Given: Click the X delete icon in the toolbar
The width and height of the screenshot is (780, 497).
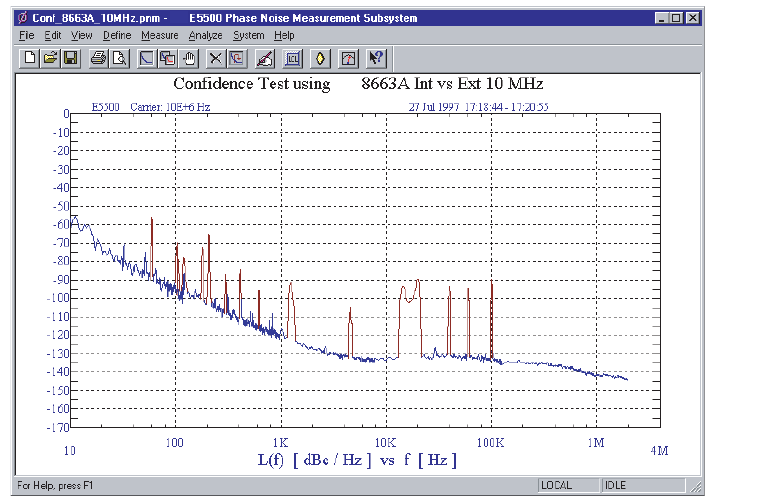Looking at the screenshot, I should tap(216, 58).
